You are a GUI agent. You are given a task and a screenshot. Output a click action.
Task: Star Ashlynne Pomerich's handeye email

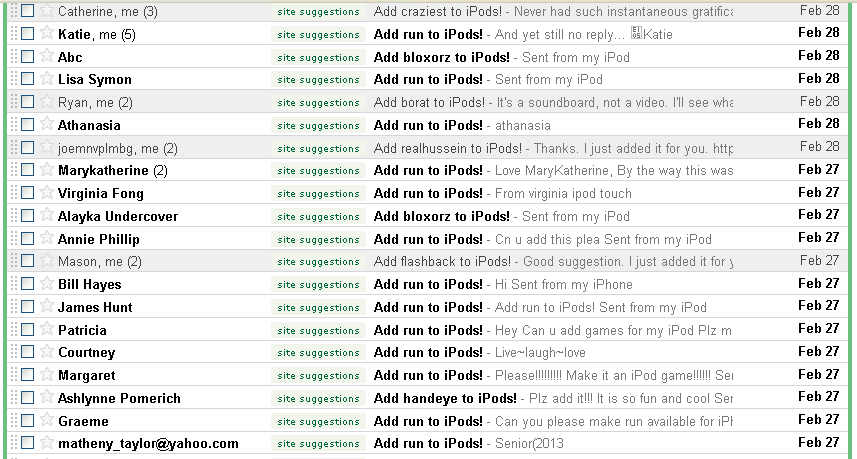[x=47, y=397]
